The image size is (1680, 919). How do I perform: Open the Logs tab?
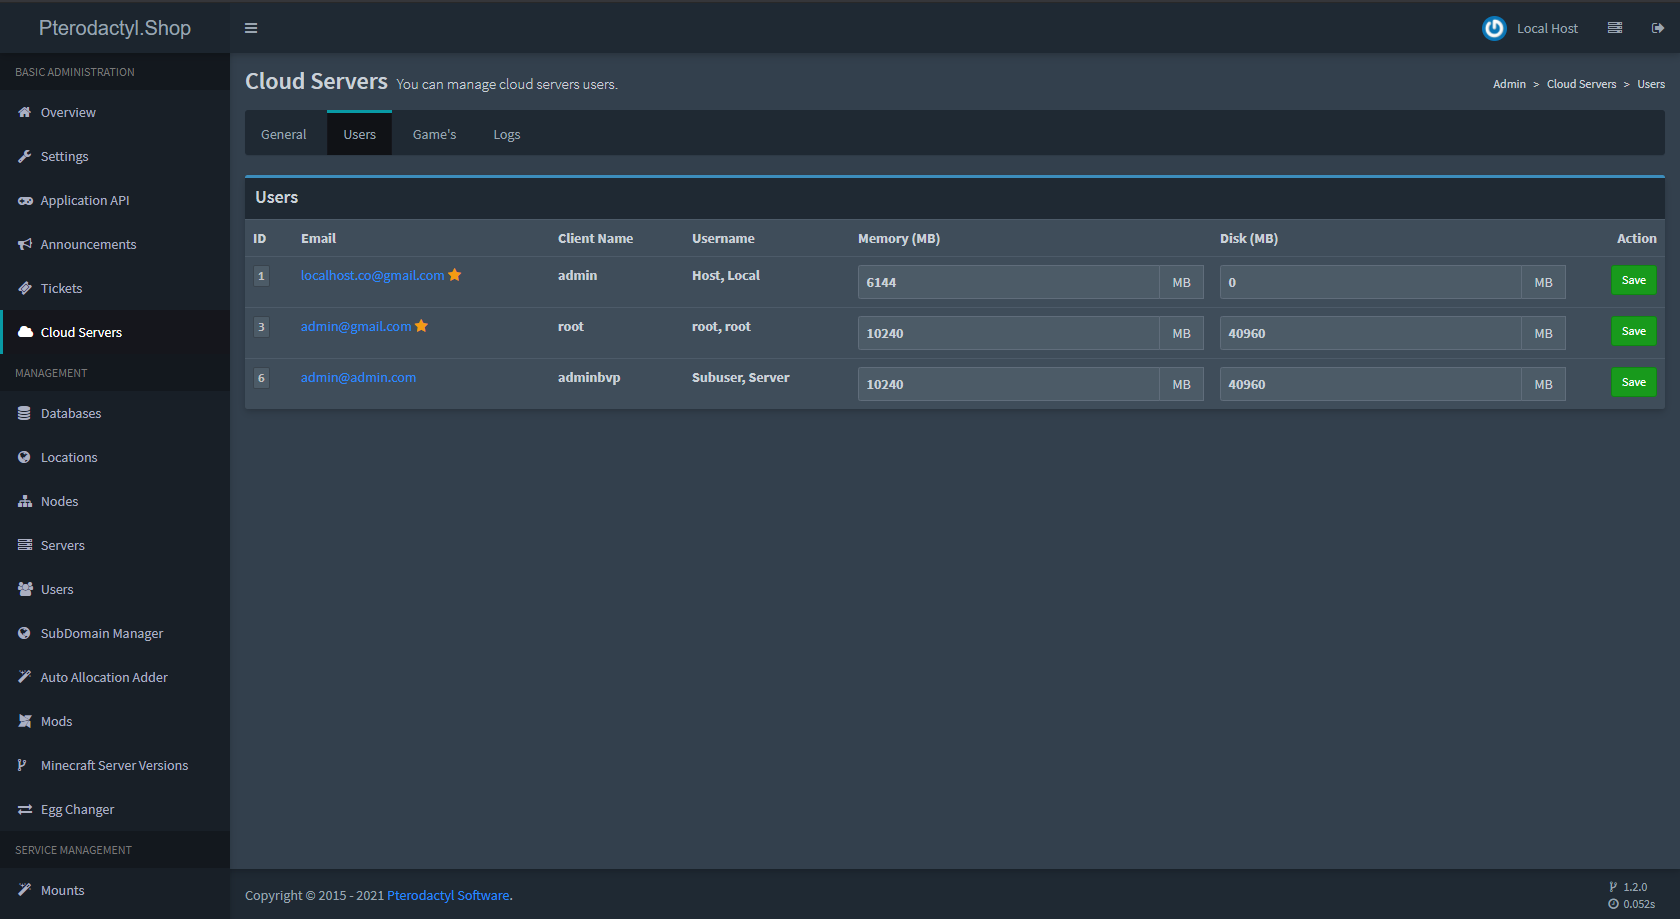click(506, 134)
